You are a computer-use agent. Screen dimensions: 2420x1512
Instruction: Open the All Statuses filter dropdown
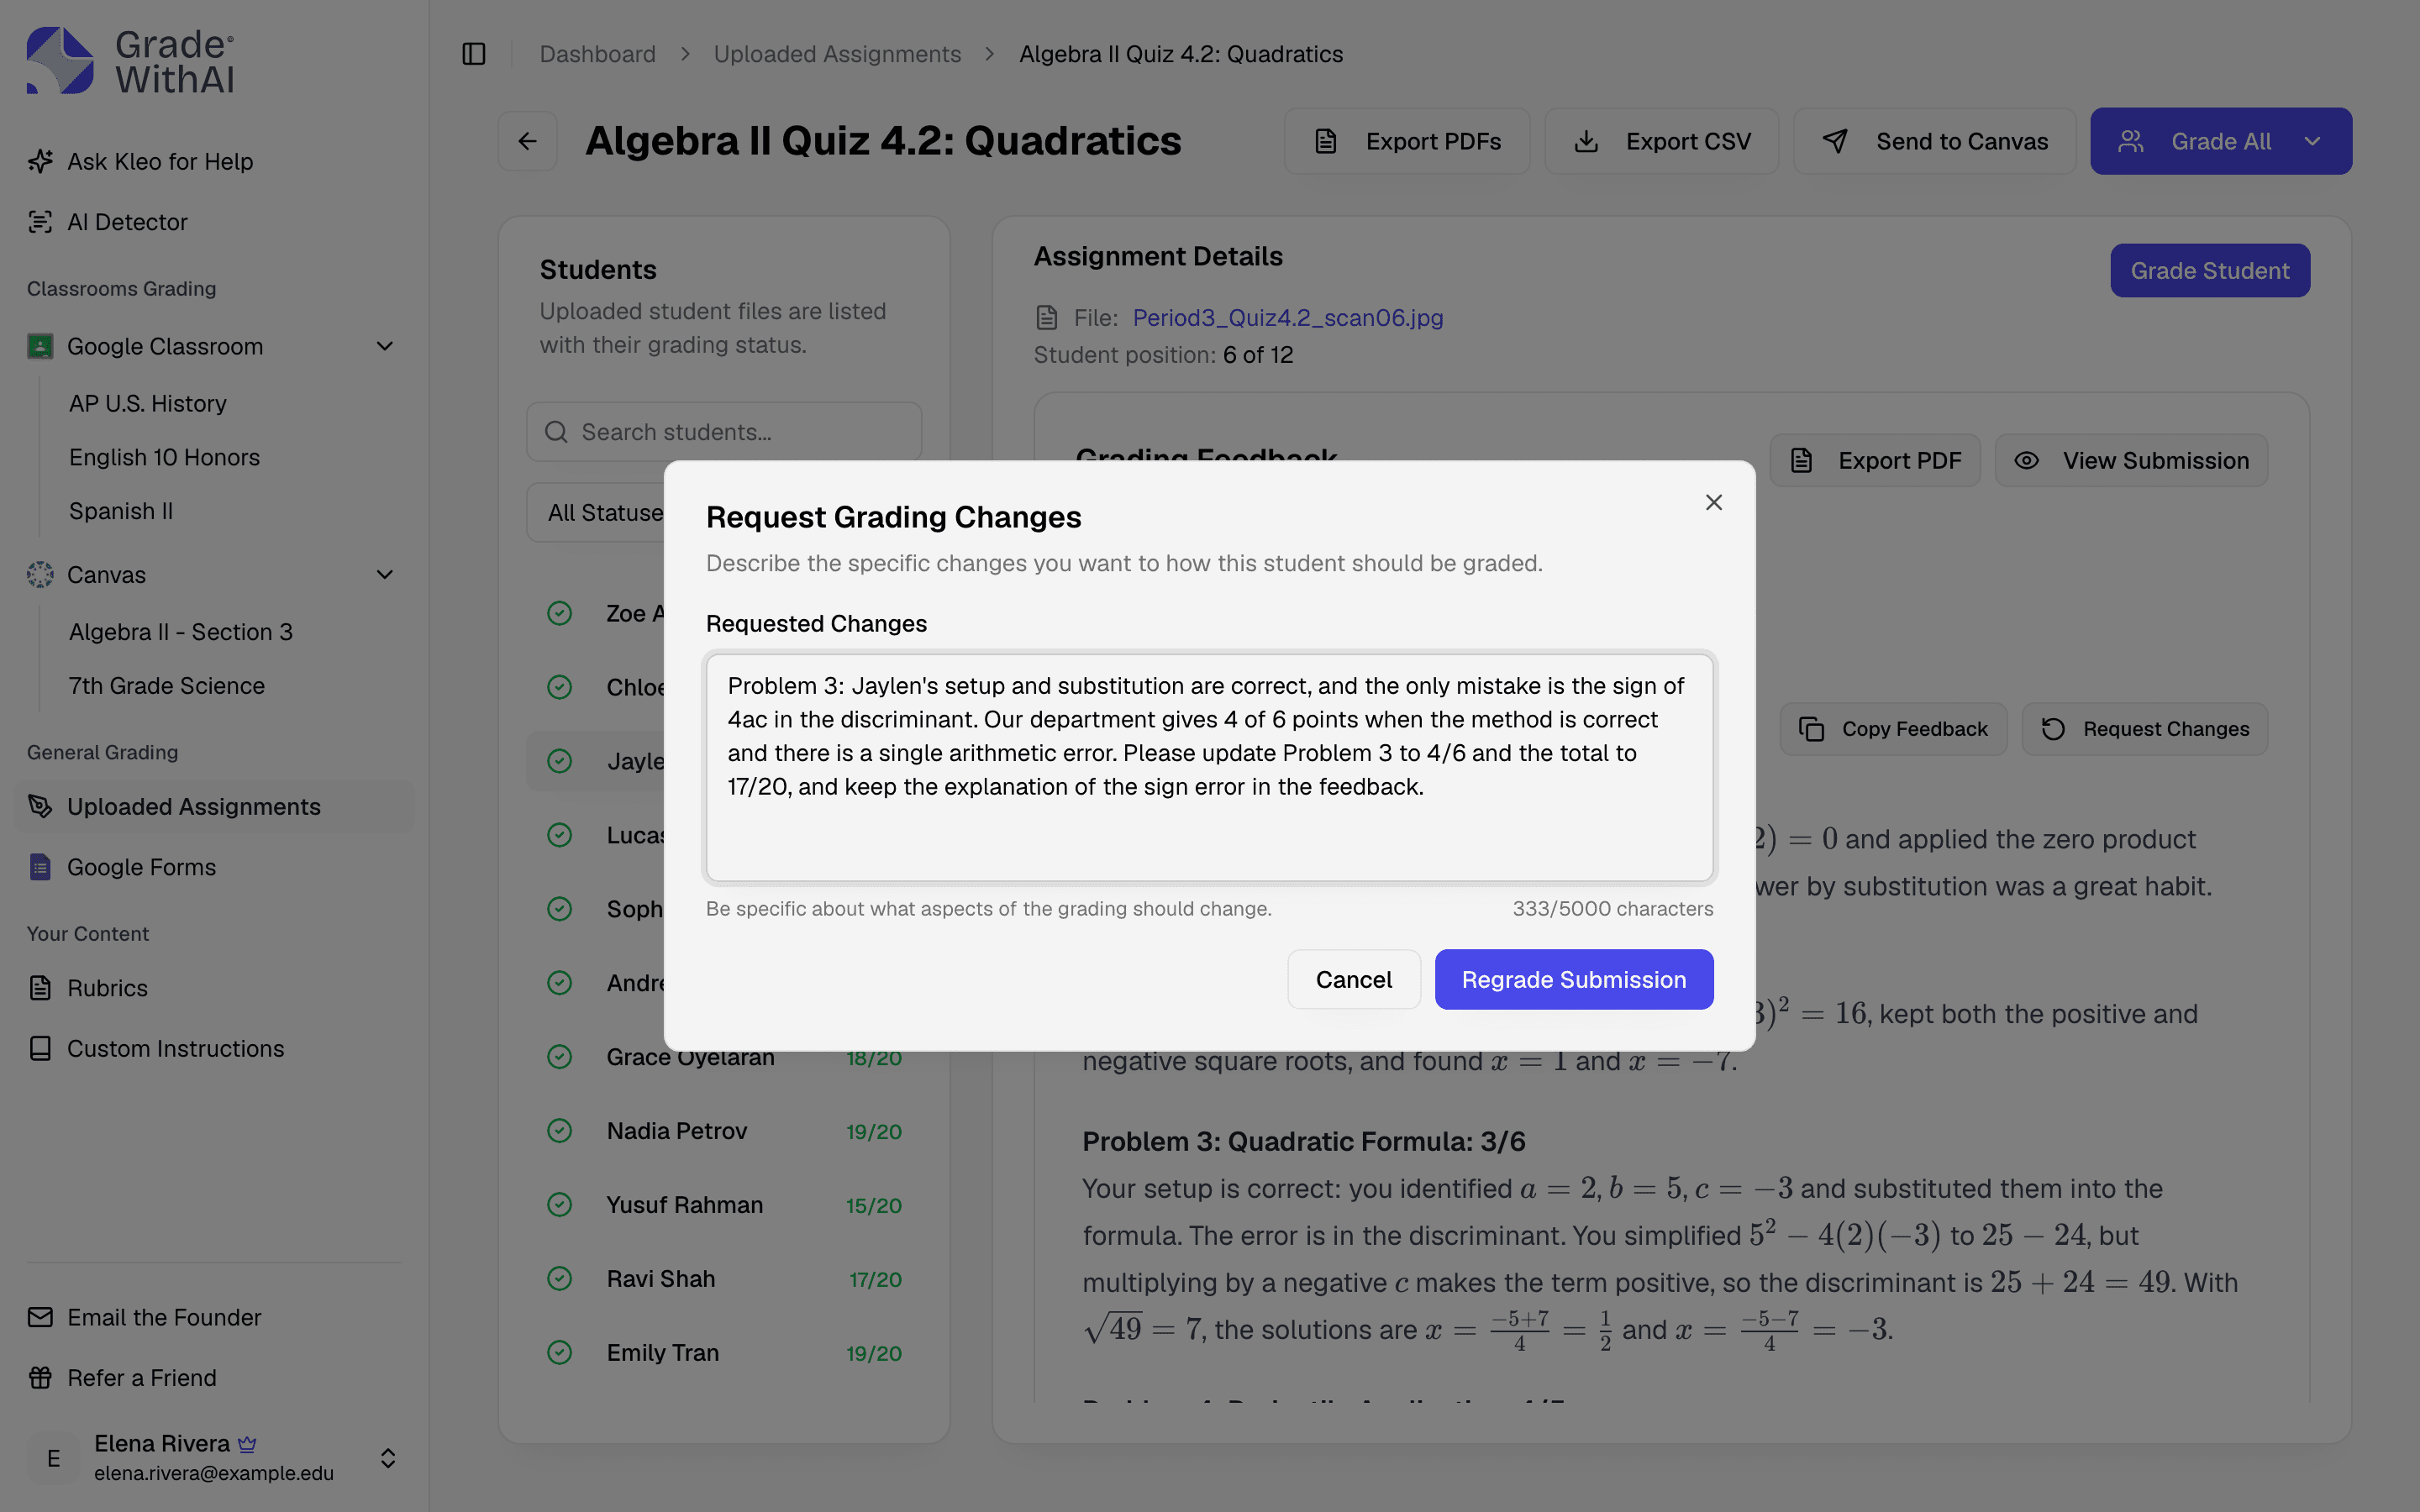(596, 513)
